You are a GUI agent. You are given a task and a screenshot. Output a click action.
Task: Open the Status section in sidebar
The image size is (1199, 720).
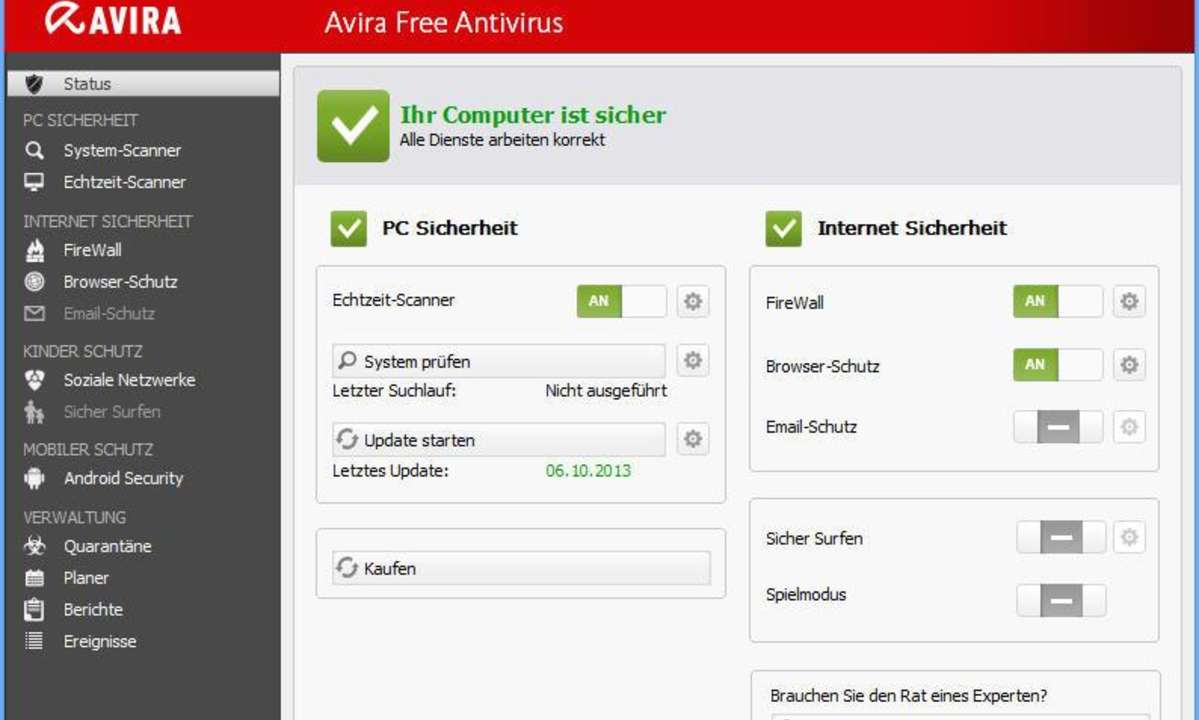point(144,84)
